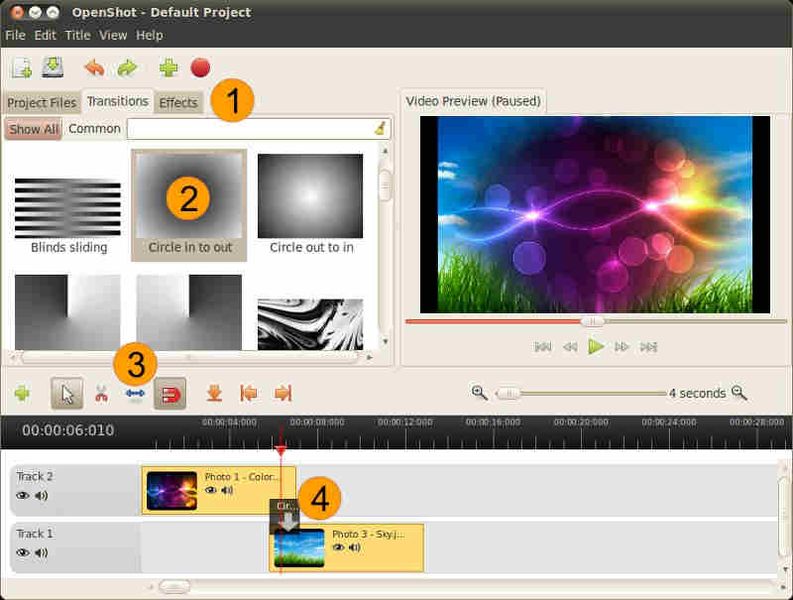Click the video preview seek slider handle
Screen dimensions: 793x600
tap(592, 321)
